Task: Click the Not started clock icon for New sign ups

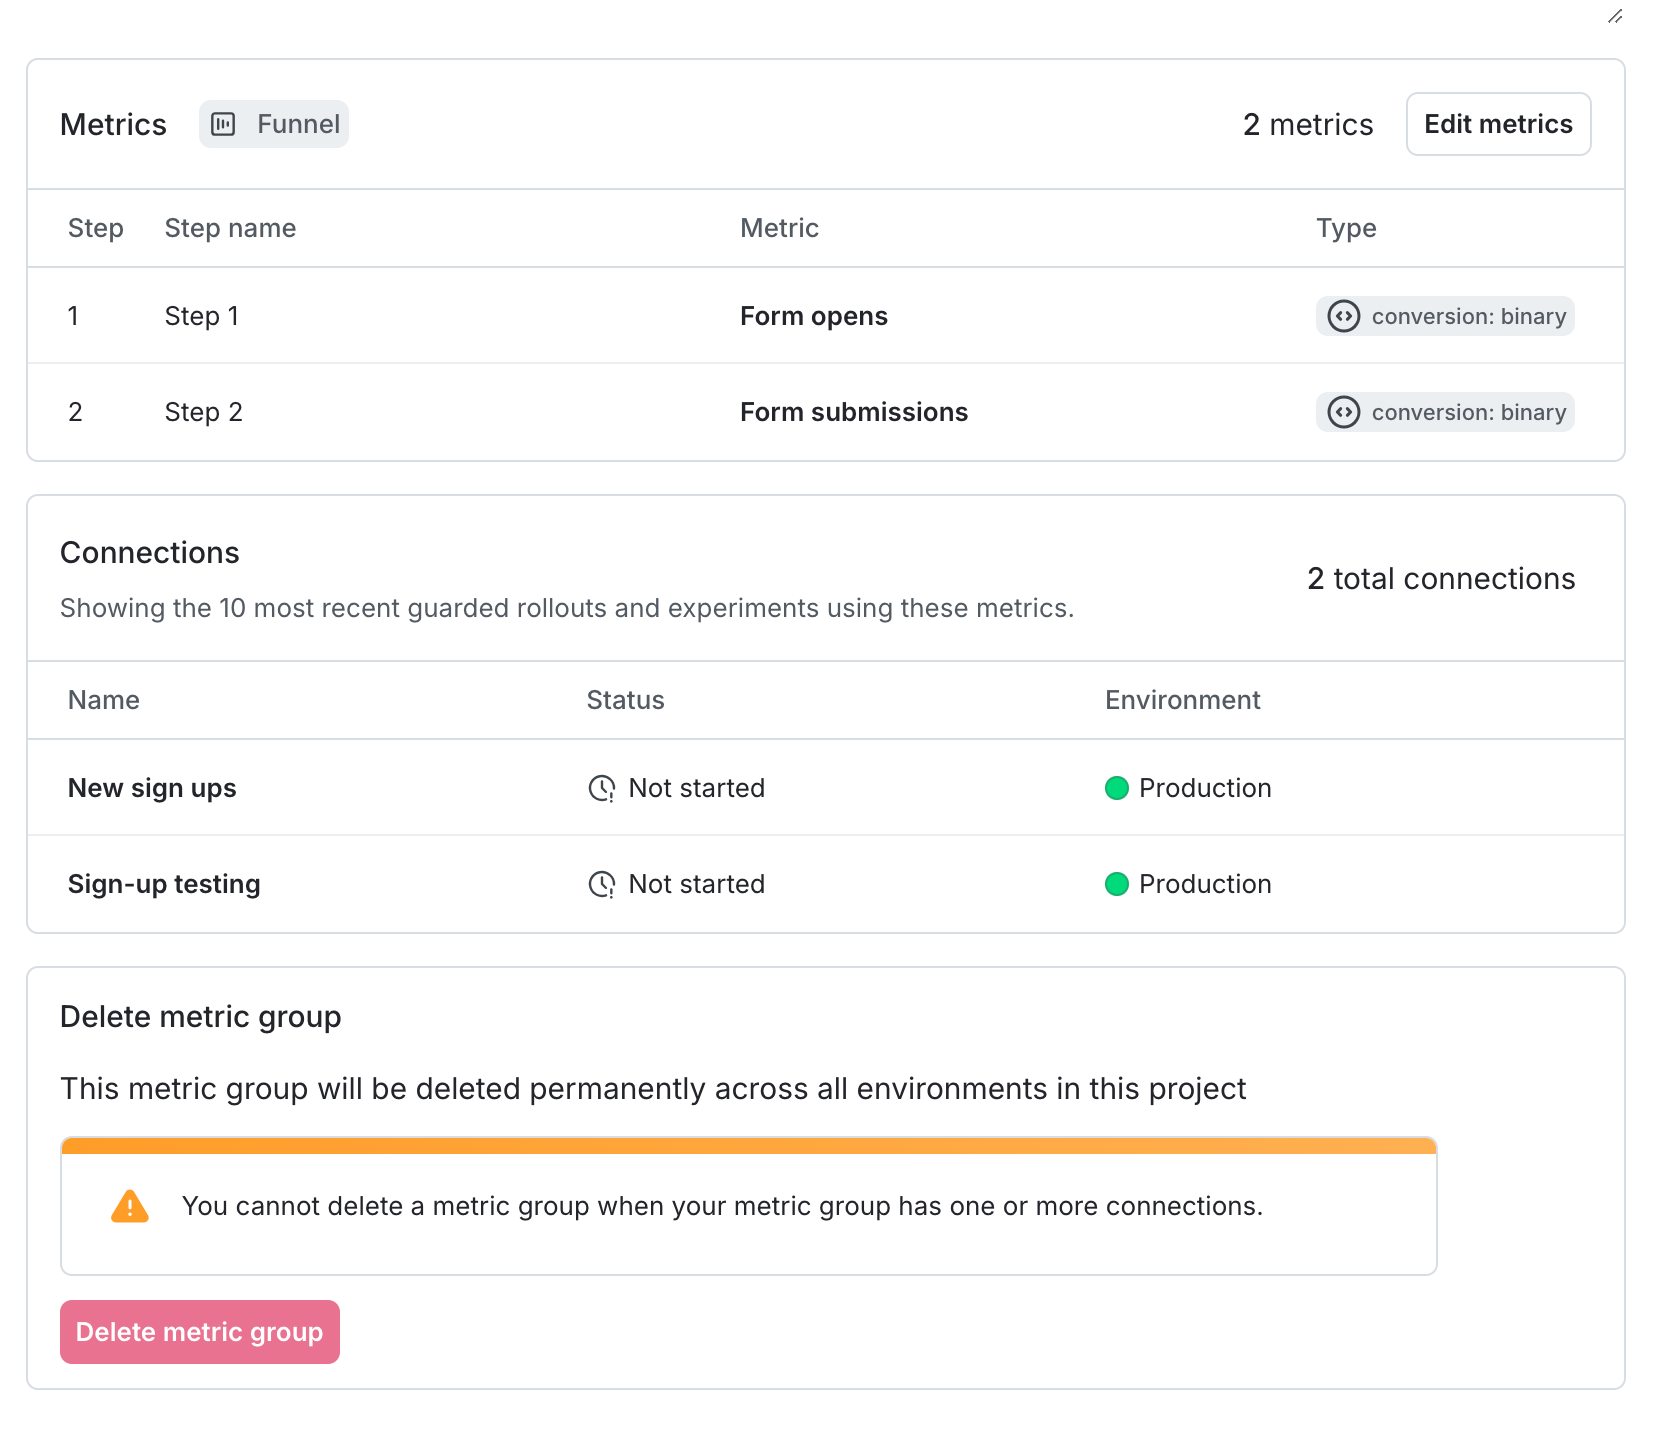Action: [x=602, y=788]
